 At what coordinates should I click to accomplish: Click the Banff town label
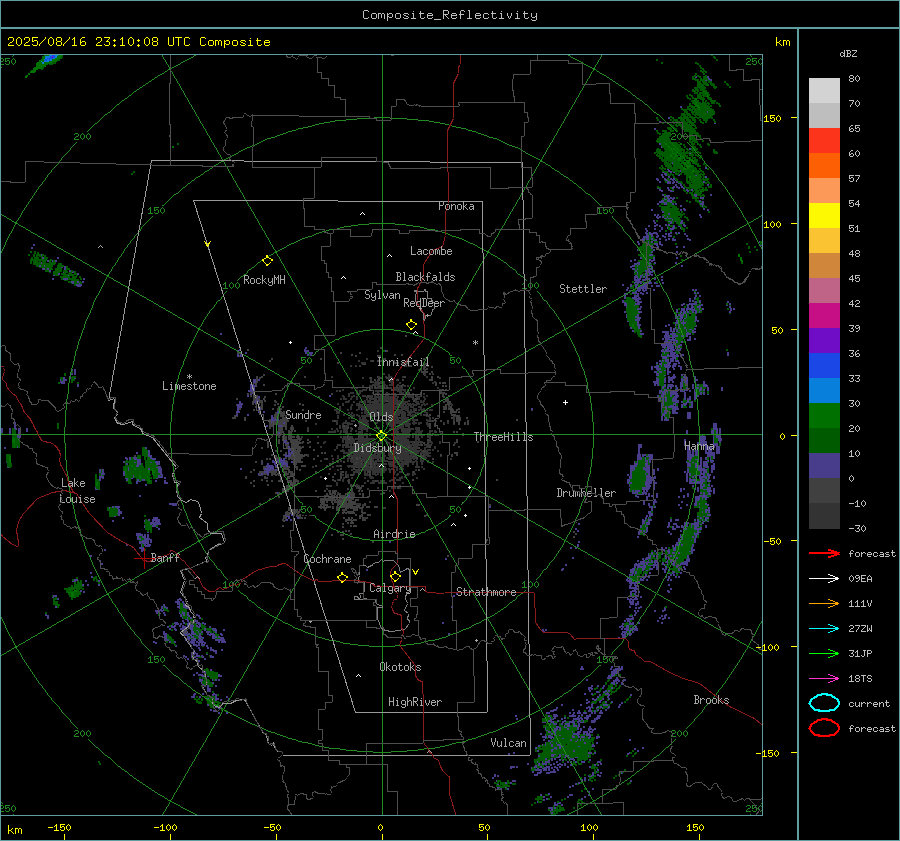[x=165, y=557]
